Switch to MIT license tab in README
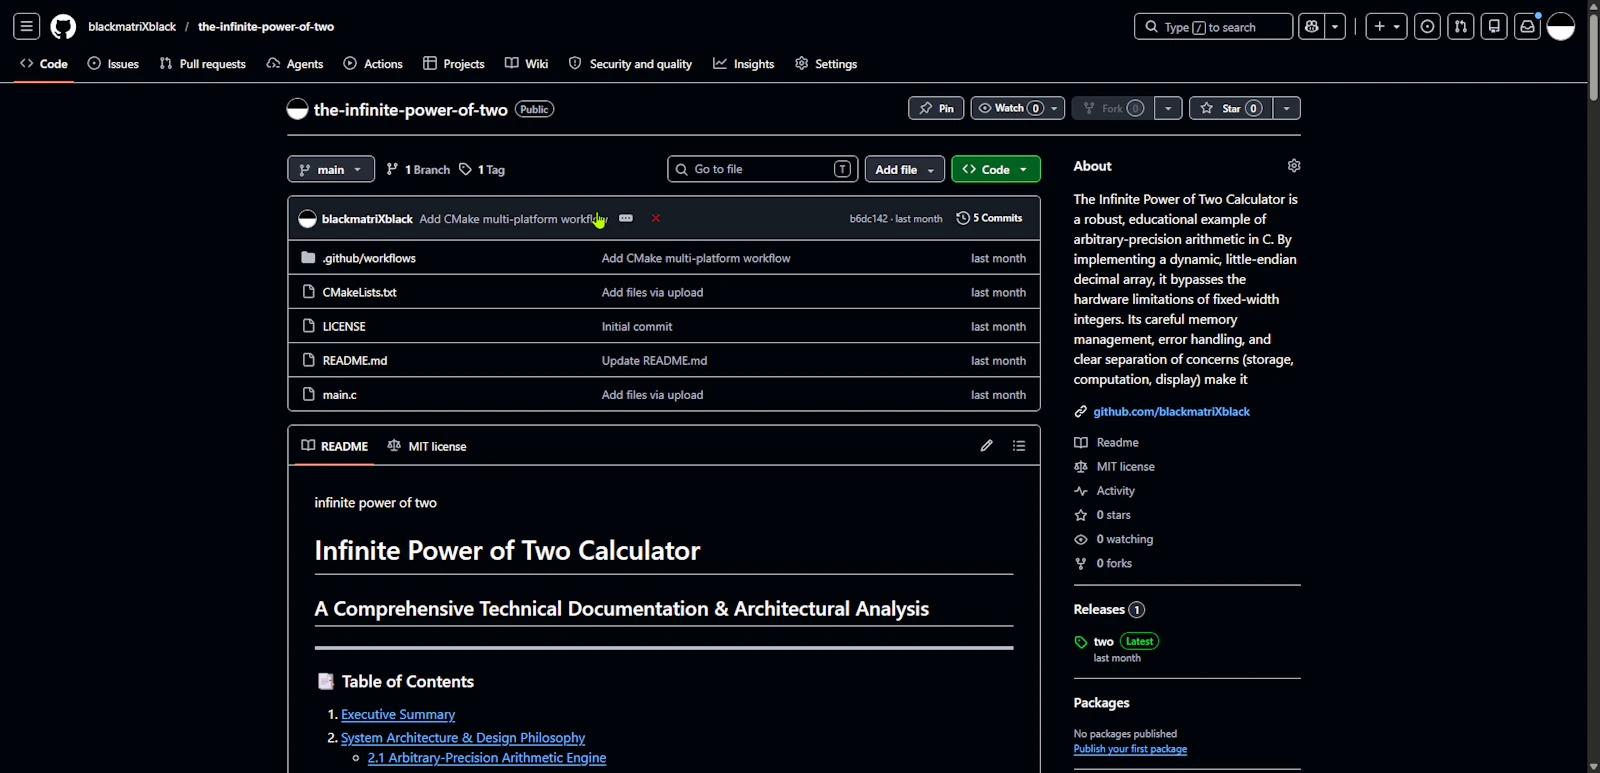Viewport: 1600px width, 773px height. coord(427,446)
